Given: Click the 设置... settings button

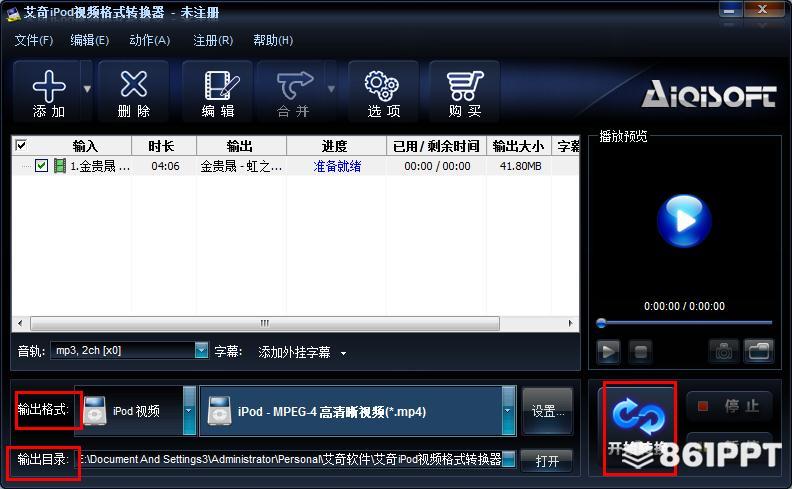Looking at the screenshot, I should click(548, 411).
